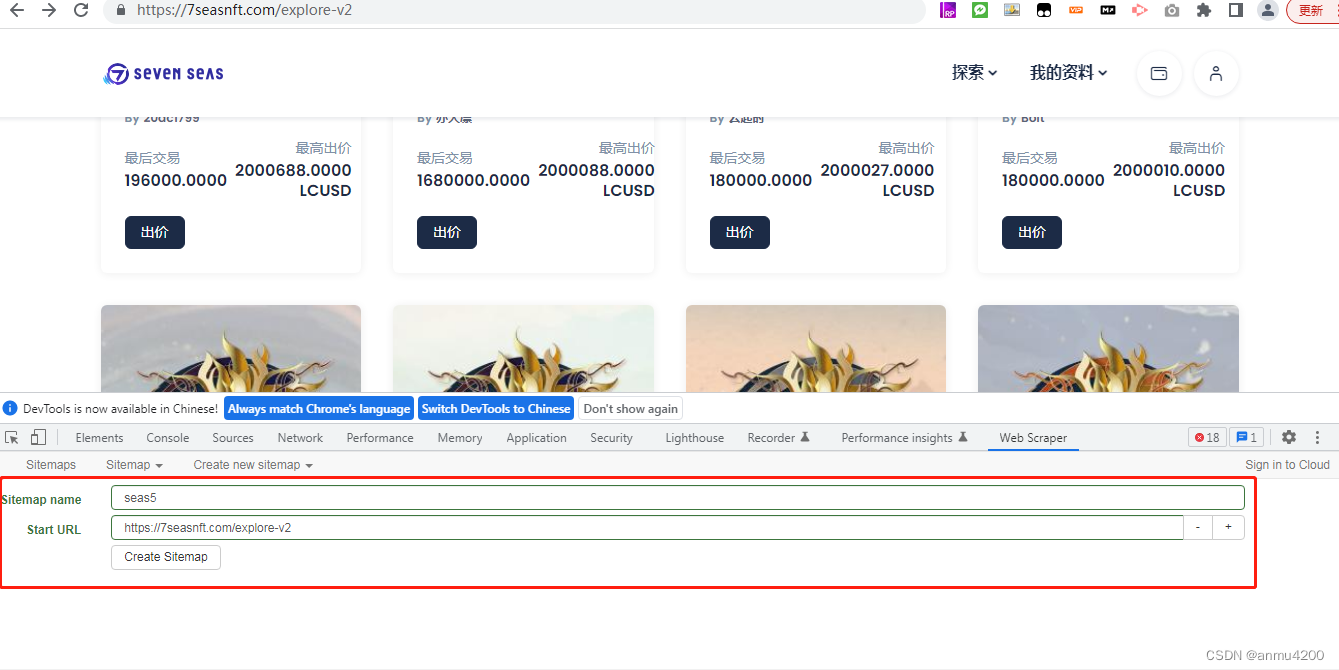1339x670 pixels.
Task: Open the second NFT thumbnail in second row
Action: [523, 348]
